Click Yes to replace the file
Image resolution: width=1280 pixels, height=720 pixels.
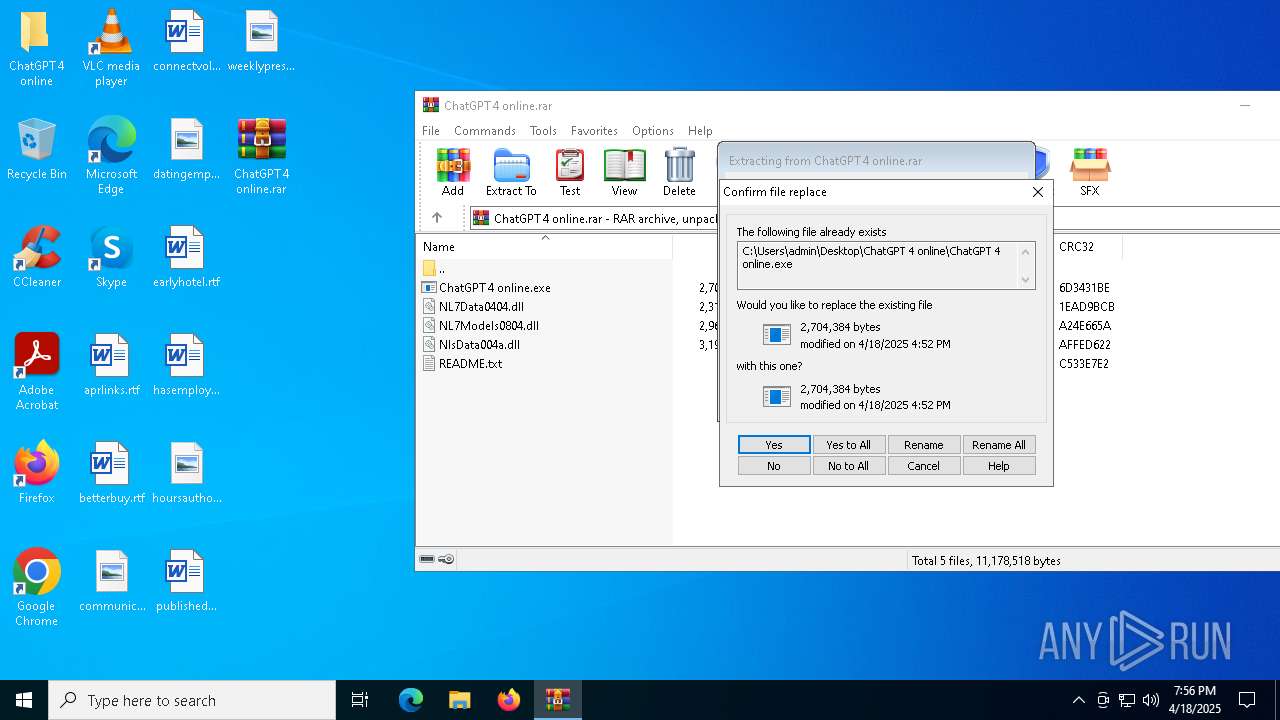point(774,445)
